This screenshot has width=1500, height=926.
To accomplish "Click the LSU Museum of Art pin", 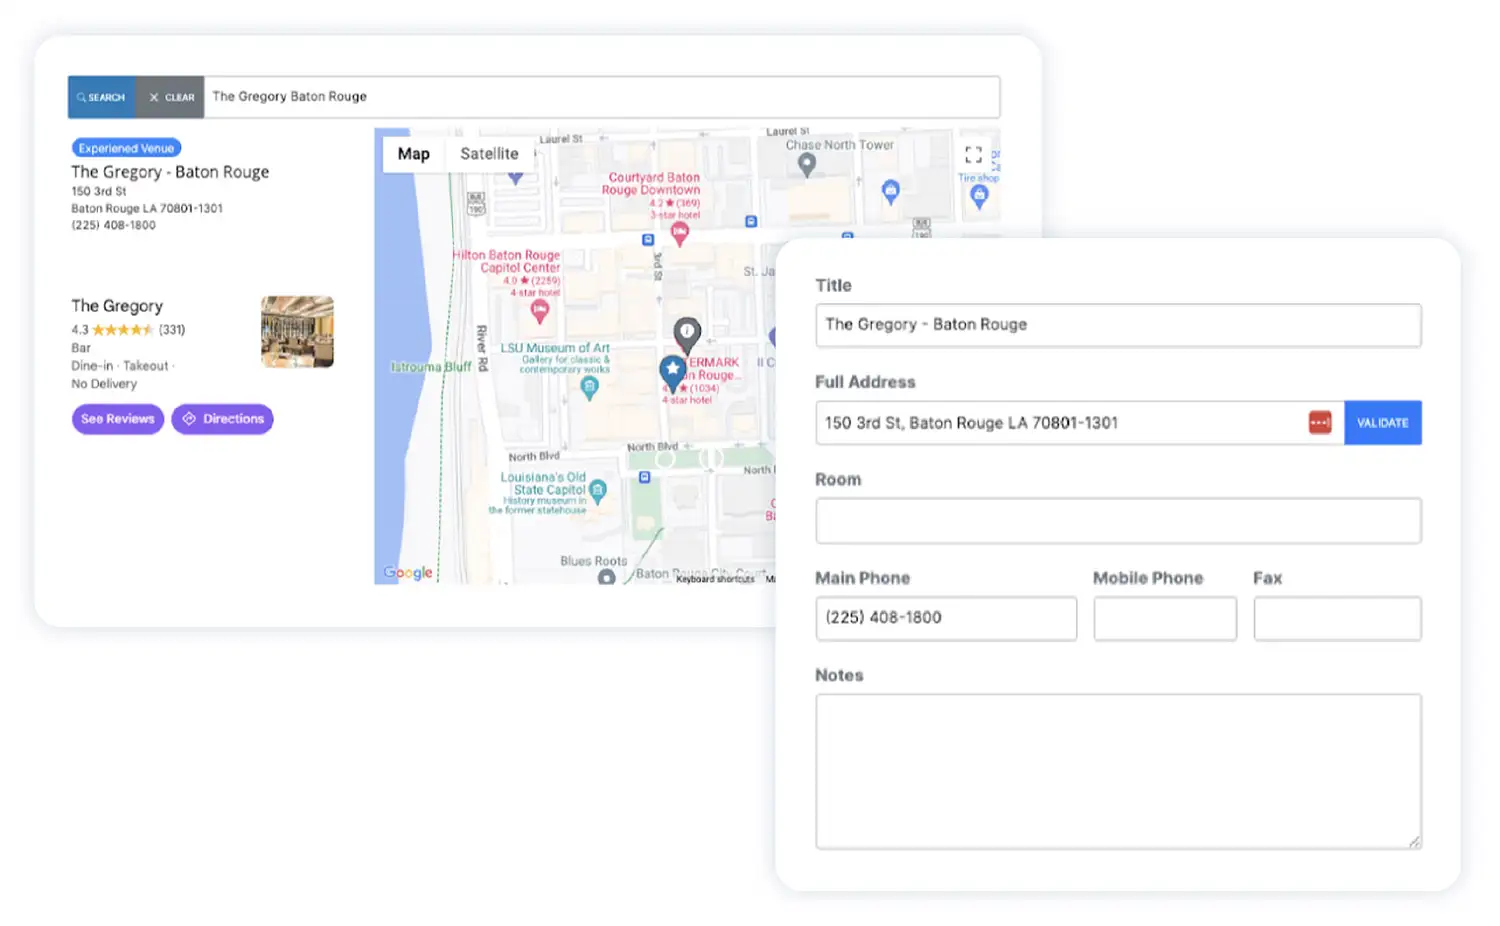I will 589,387.
